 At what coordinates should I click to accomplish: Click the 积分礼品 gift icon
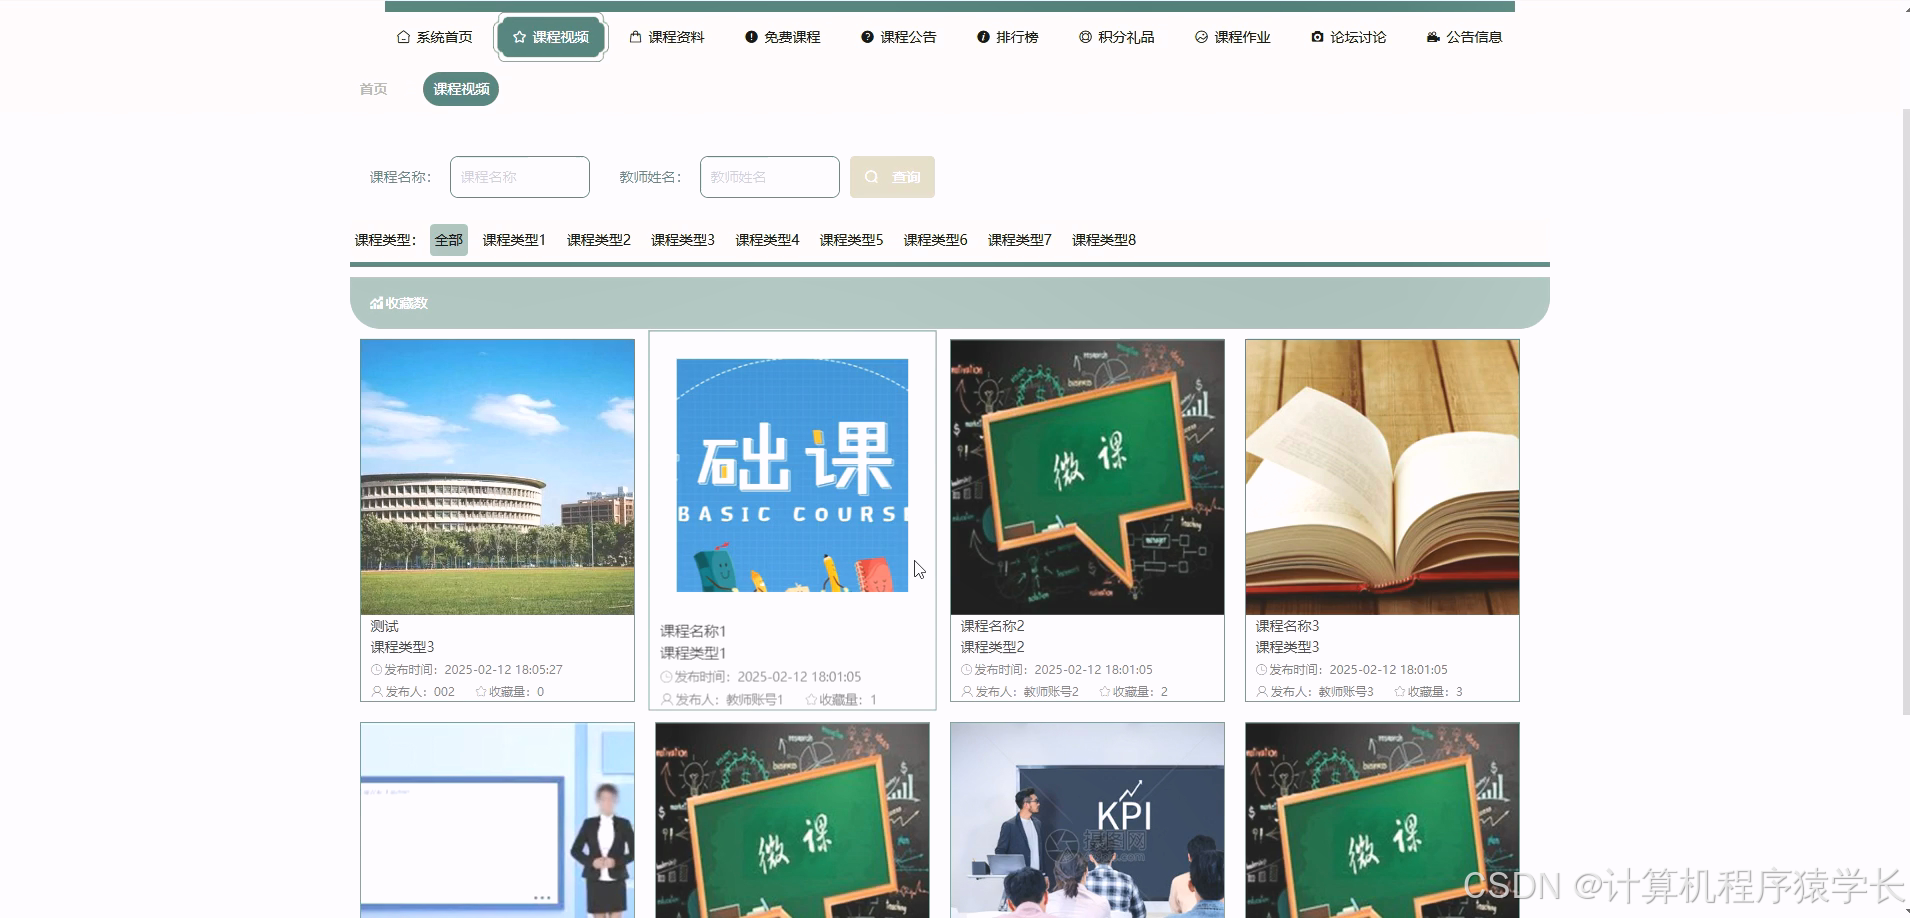1087,36
